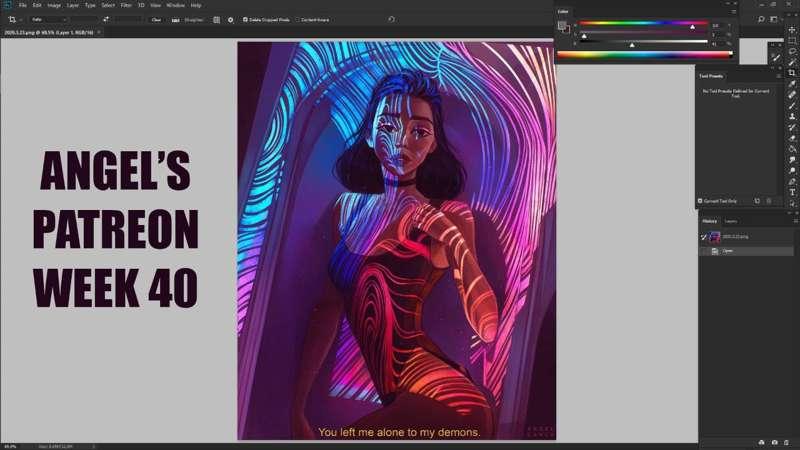Select the Clone Stamp tool
This screenshot has width=800, height=450.
click(792, 116)
